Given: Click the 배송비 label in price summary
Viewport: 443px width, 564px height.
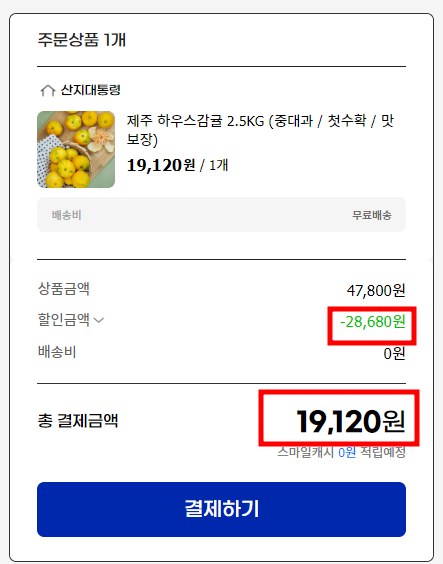Looking at the screenshot, I should pyautogui.click(x=57, y=351).
